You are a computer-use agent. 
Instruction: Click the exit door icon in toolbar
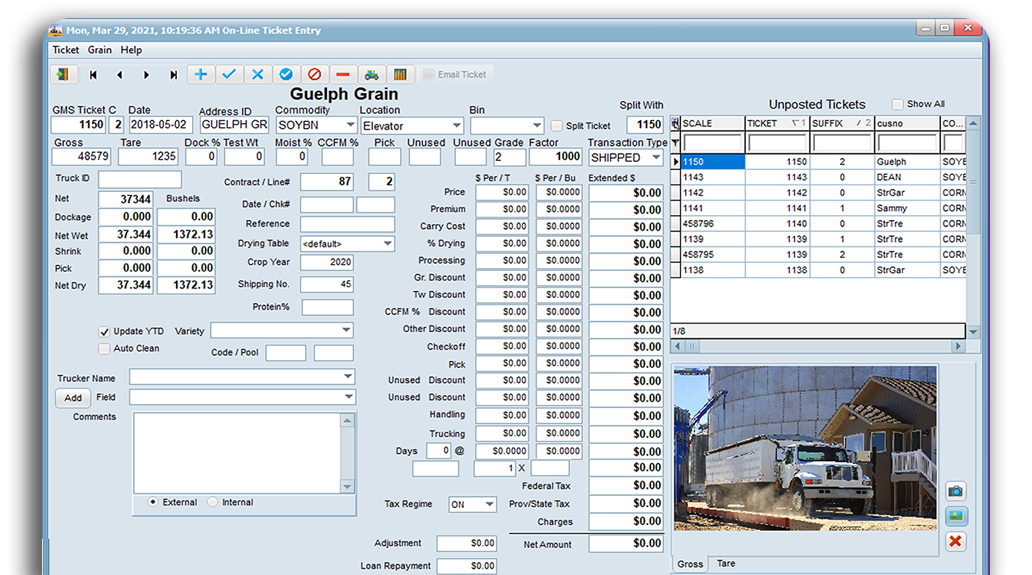[x=63, y=74]
